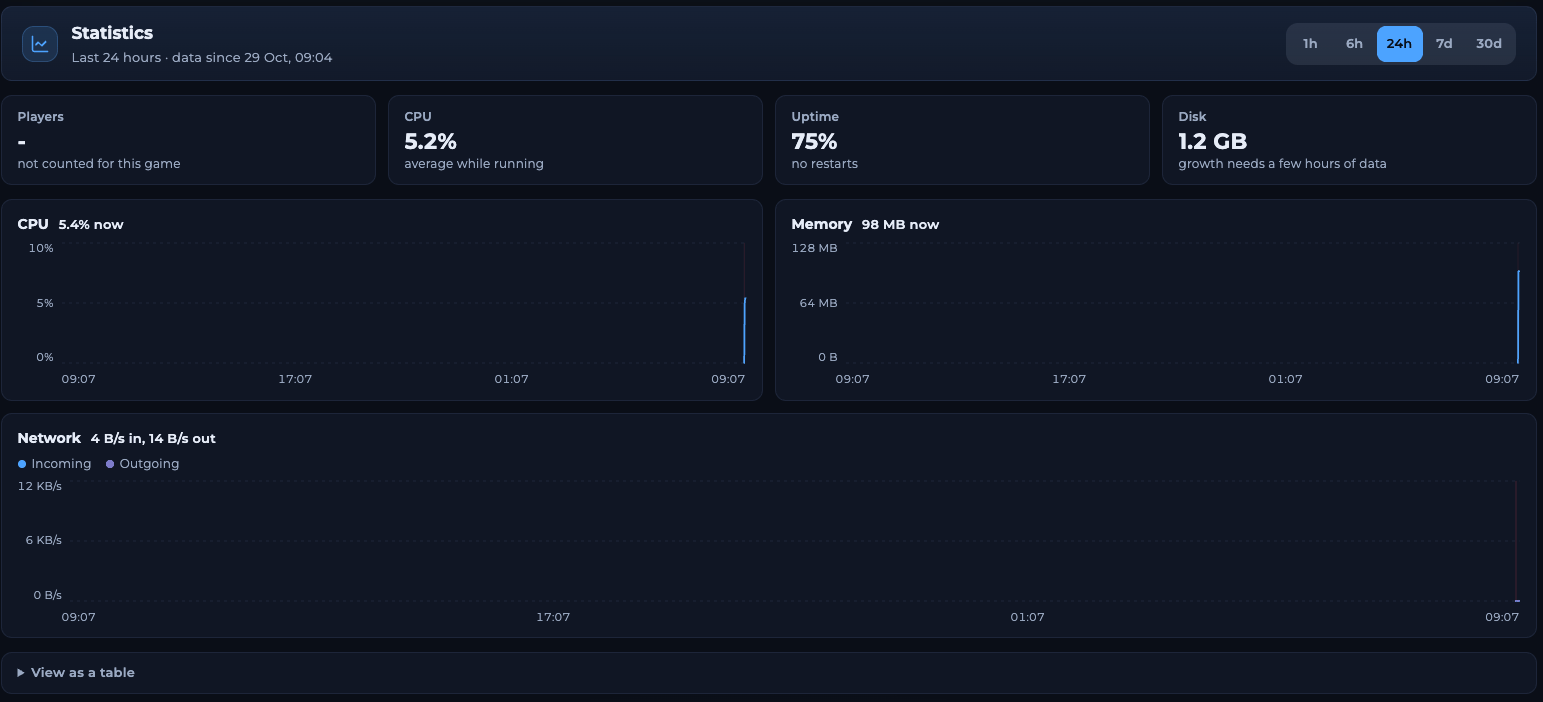
Task: Click the Outgoing legend purple dot
Action: coord(110,464)
